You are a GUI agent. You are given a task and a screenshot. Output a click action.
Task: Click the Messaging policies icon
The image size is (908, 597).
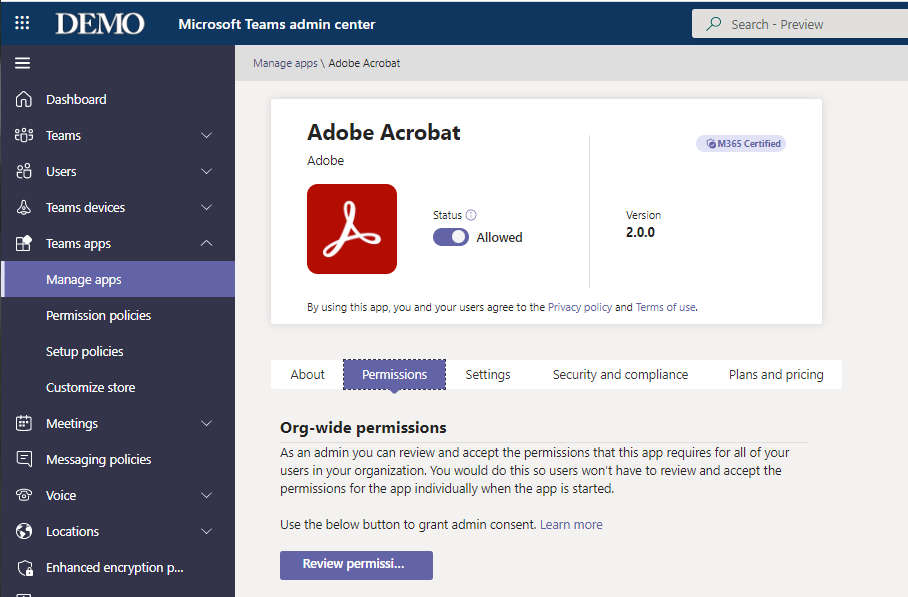[24, 459]
